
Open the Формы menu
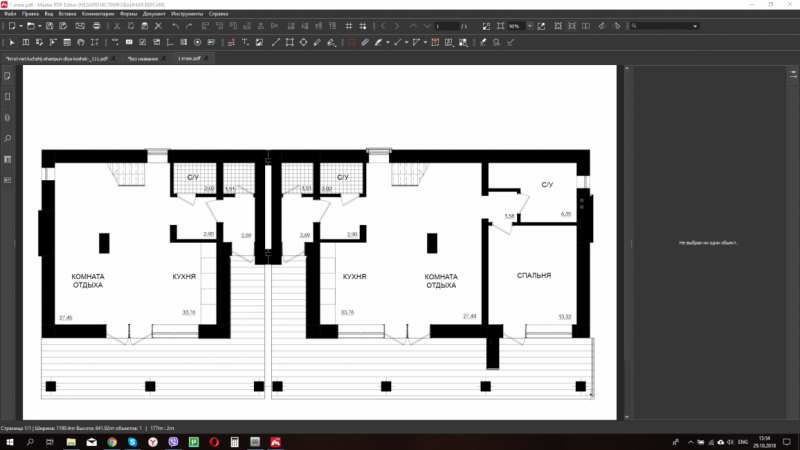pyautogui.click(x=129, y=14)
